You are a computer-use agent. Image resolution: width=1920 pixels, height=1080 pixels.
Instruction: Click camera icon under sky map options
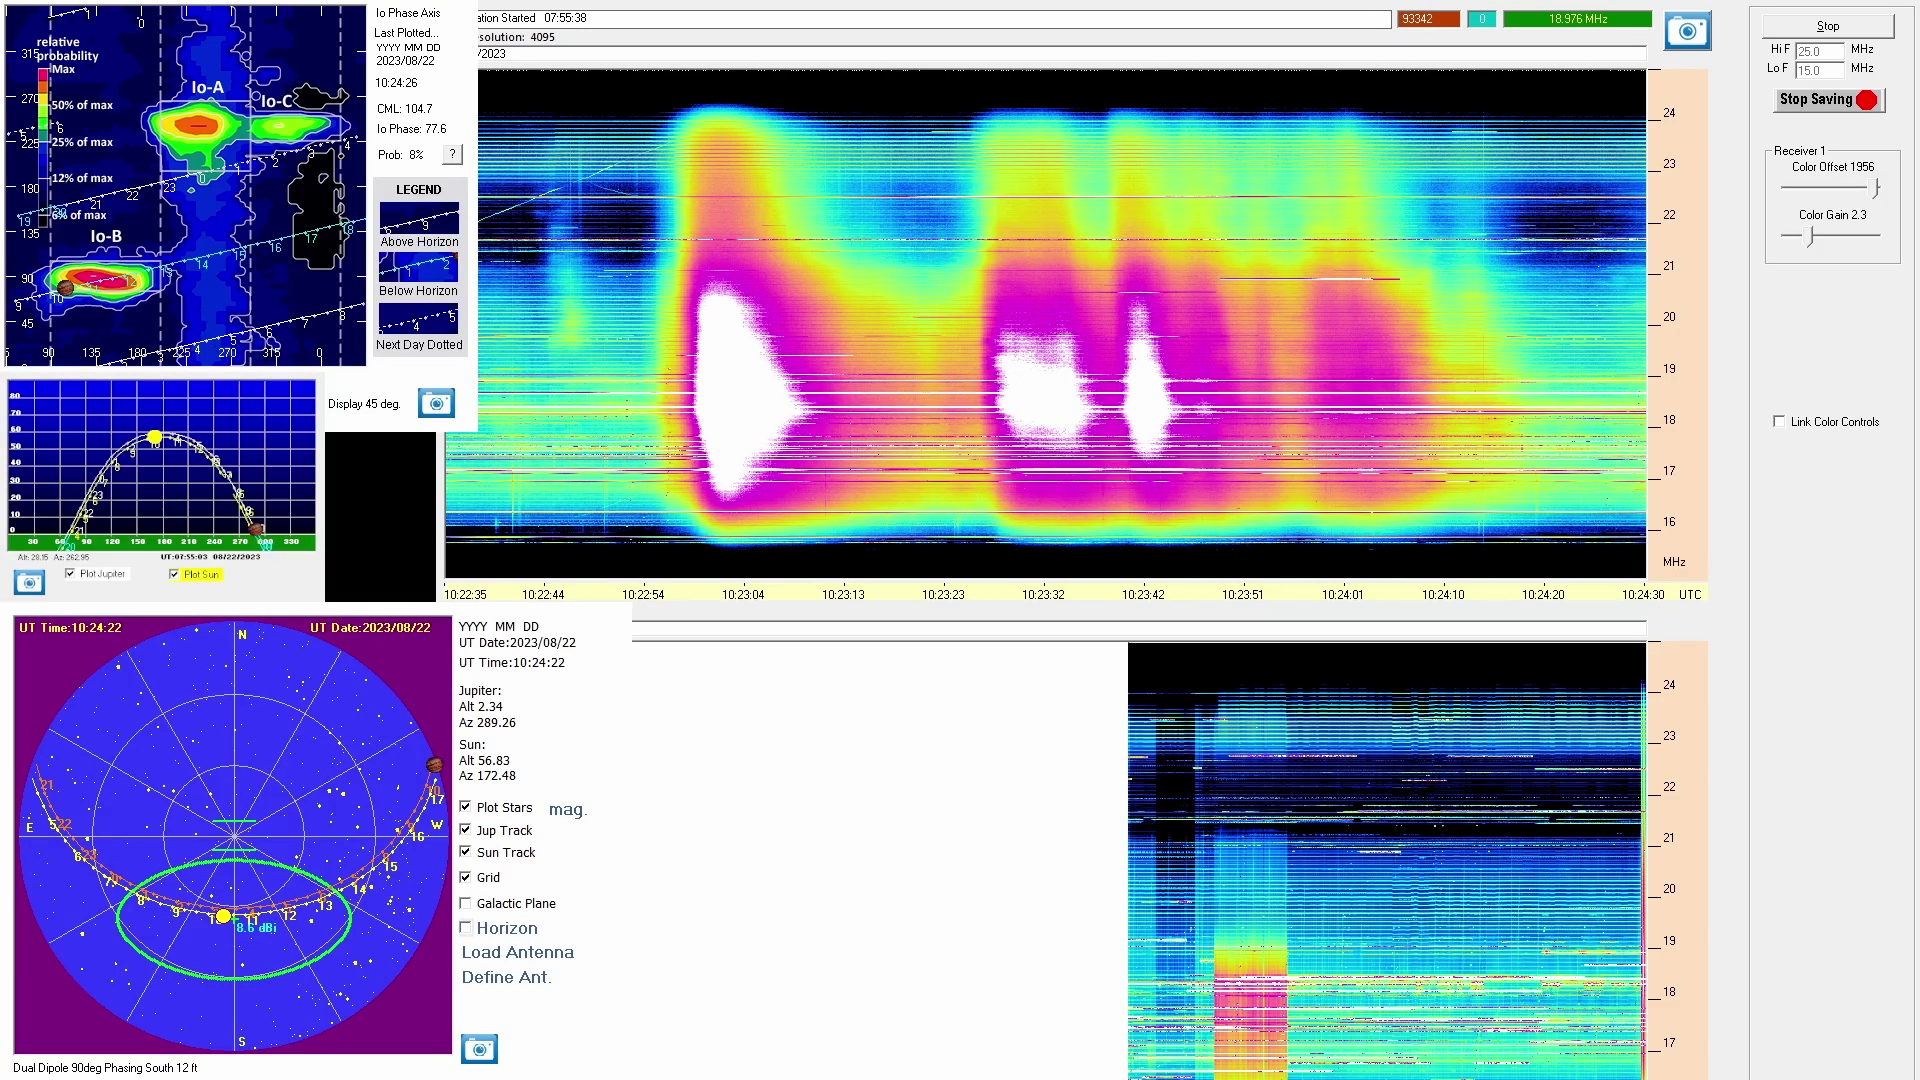pos(479,1049)
